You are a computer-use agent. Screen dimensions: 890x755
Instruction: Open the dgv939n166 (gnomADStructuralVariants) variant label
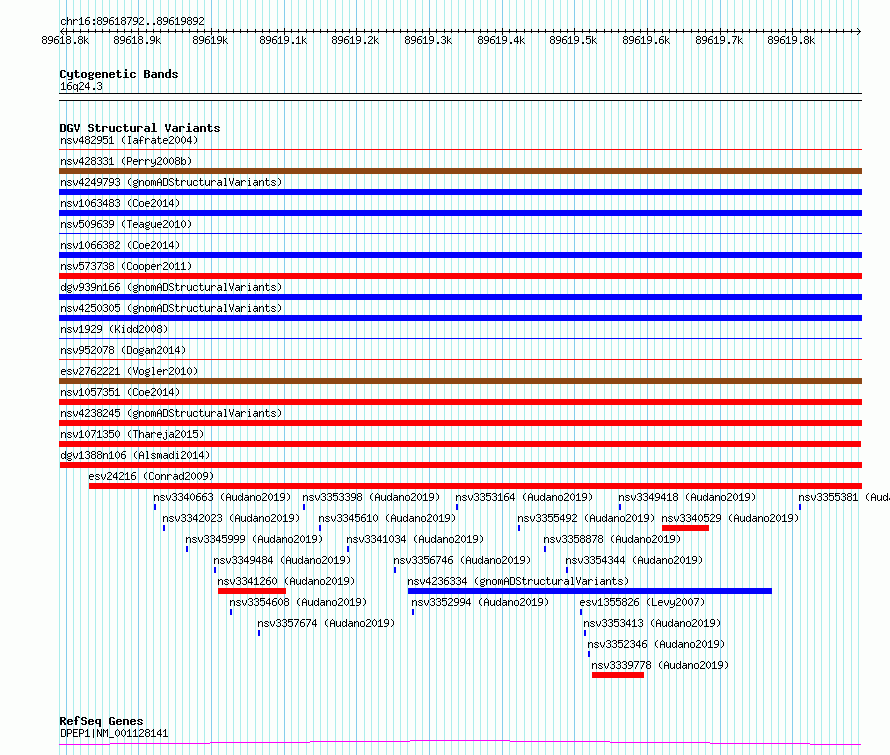tap(171, 287)
